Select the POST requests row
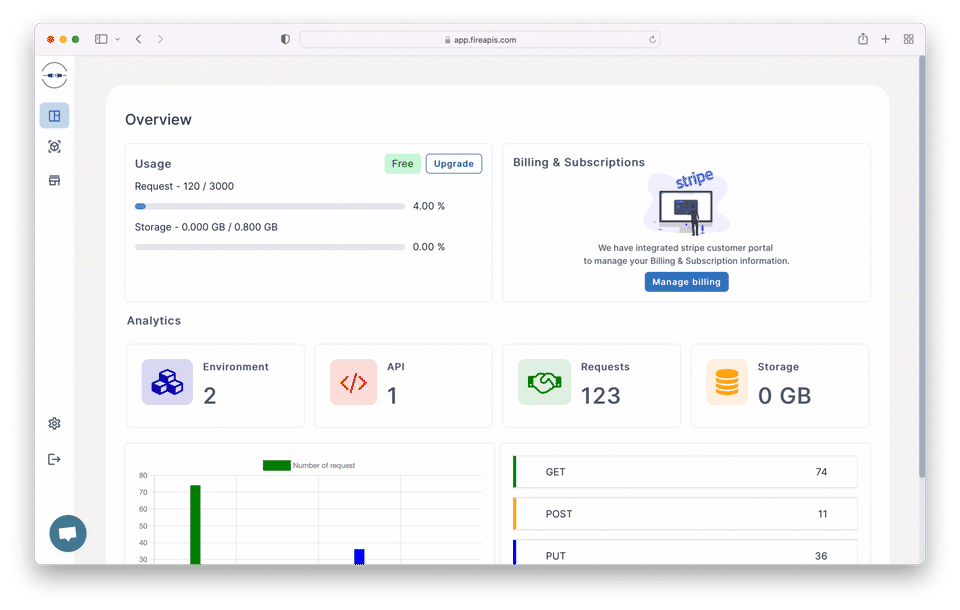Screen dimensions: 960x610 coord(686,514)
